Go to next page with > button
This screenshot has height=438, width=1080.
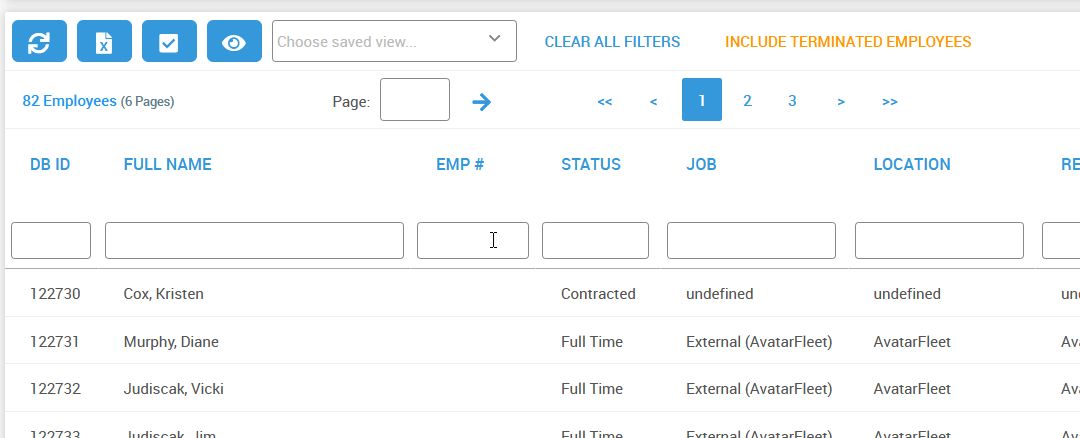tap(841, 102)
